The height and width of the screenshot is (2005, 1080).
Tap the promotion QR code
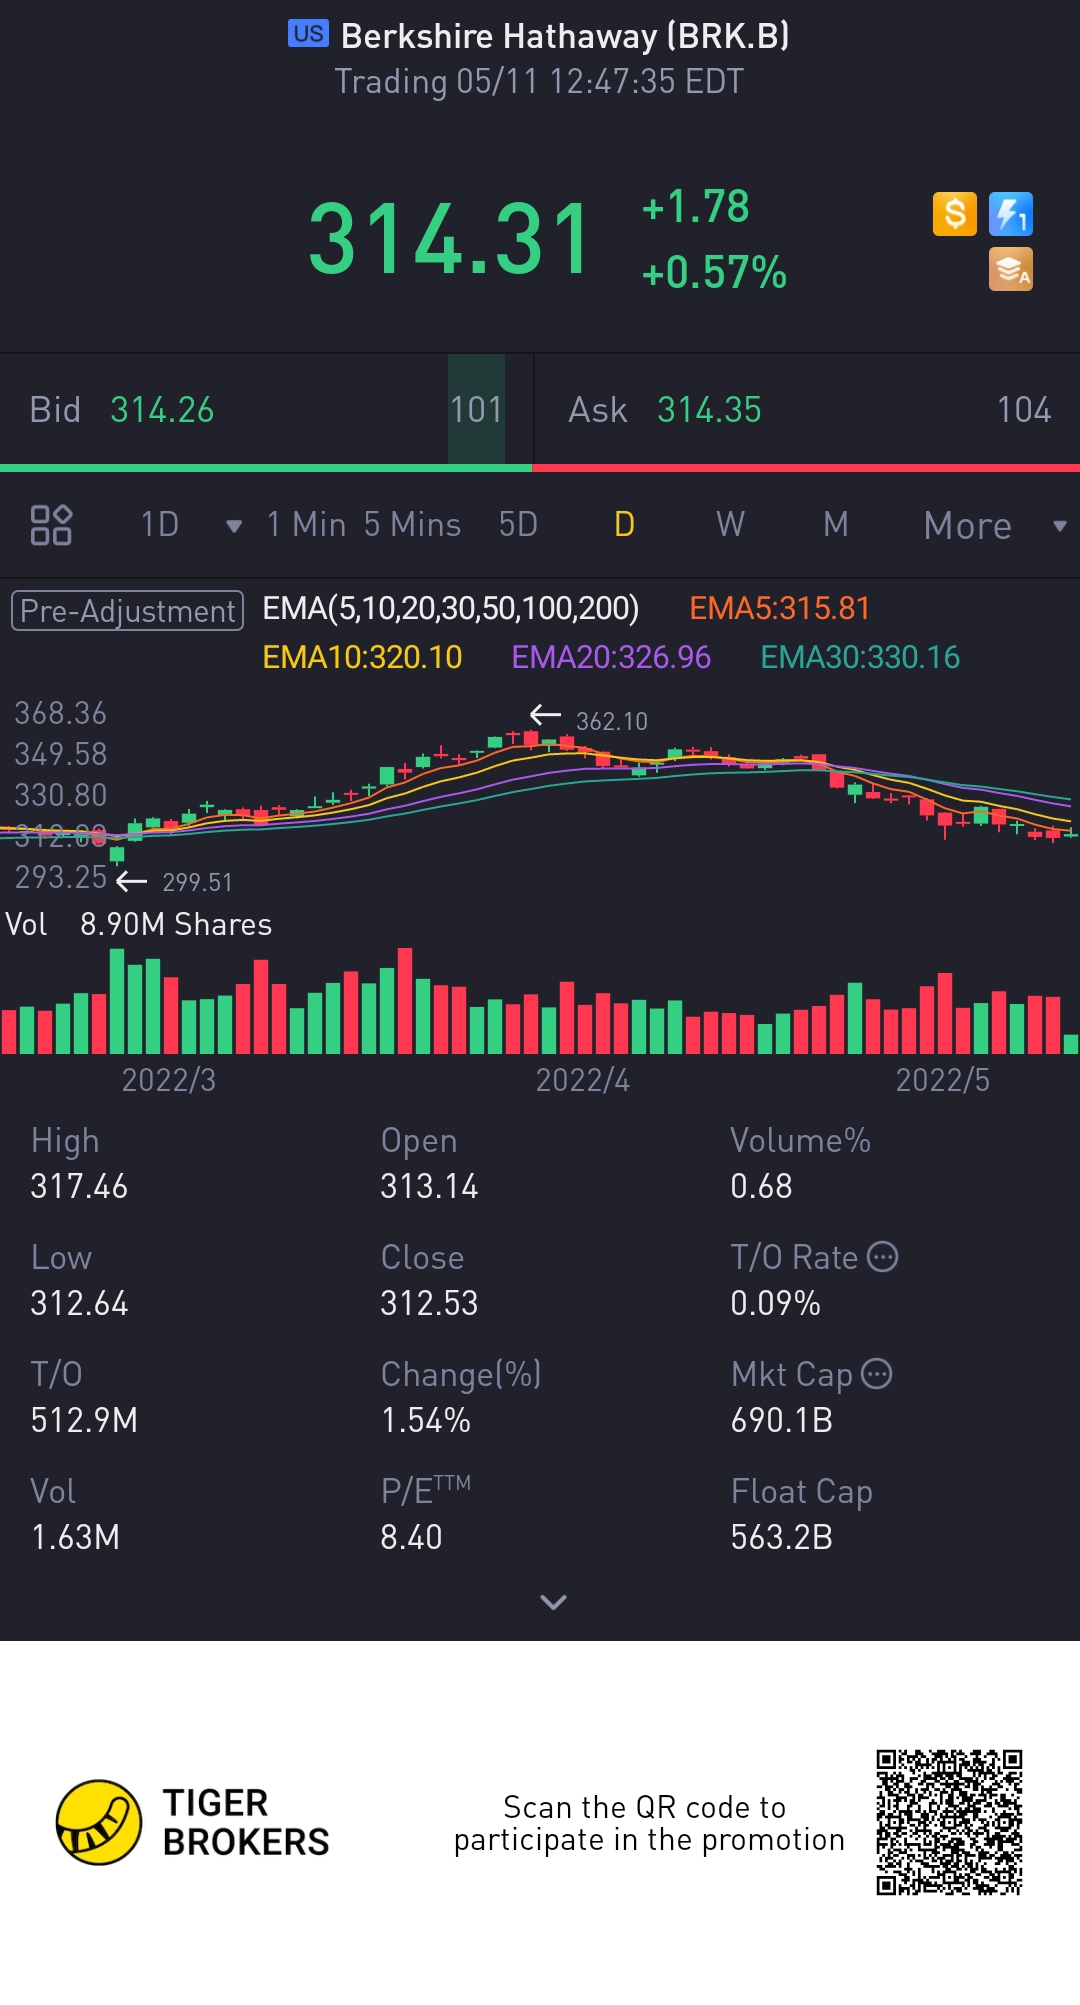click(x=949, y=1822)
